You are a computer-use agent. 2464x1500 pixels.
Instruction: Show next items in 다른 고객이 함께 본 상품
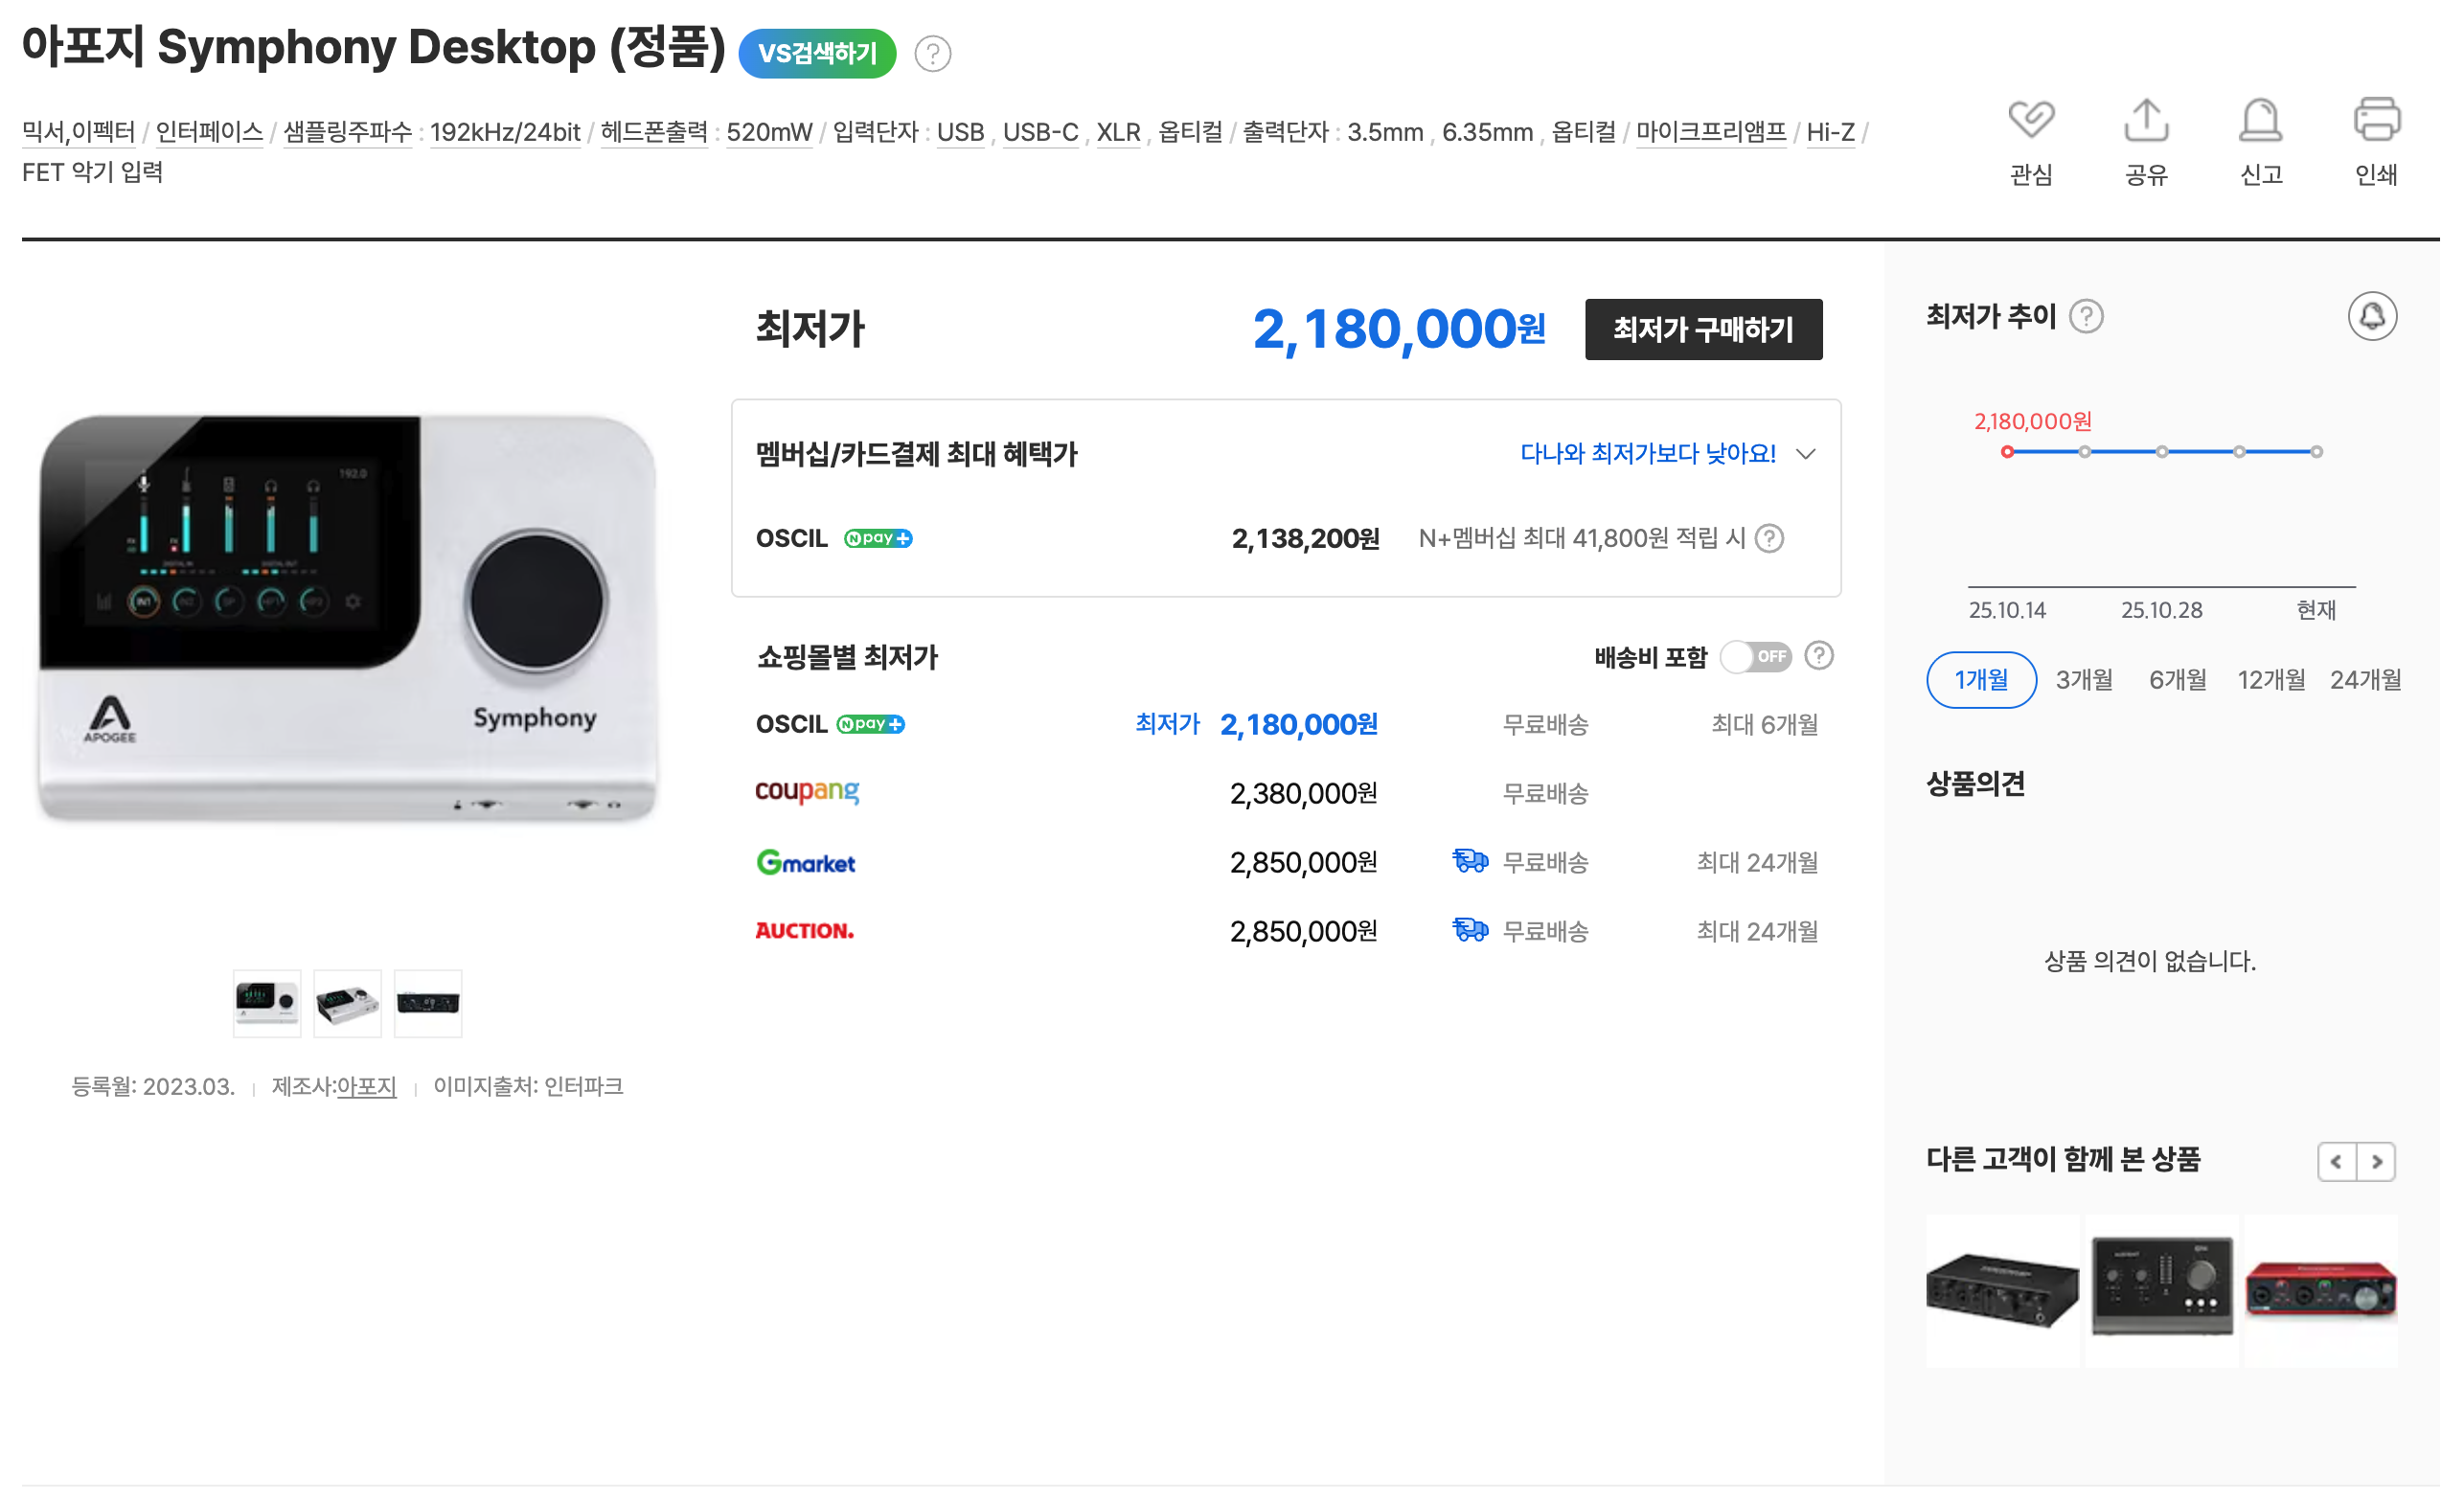2376,1162
